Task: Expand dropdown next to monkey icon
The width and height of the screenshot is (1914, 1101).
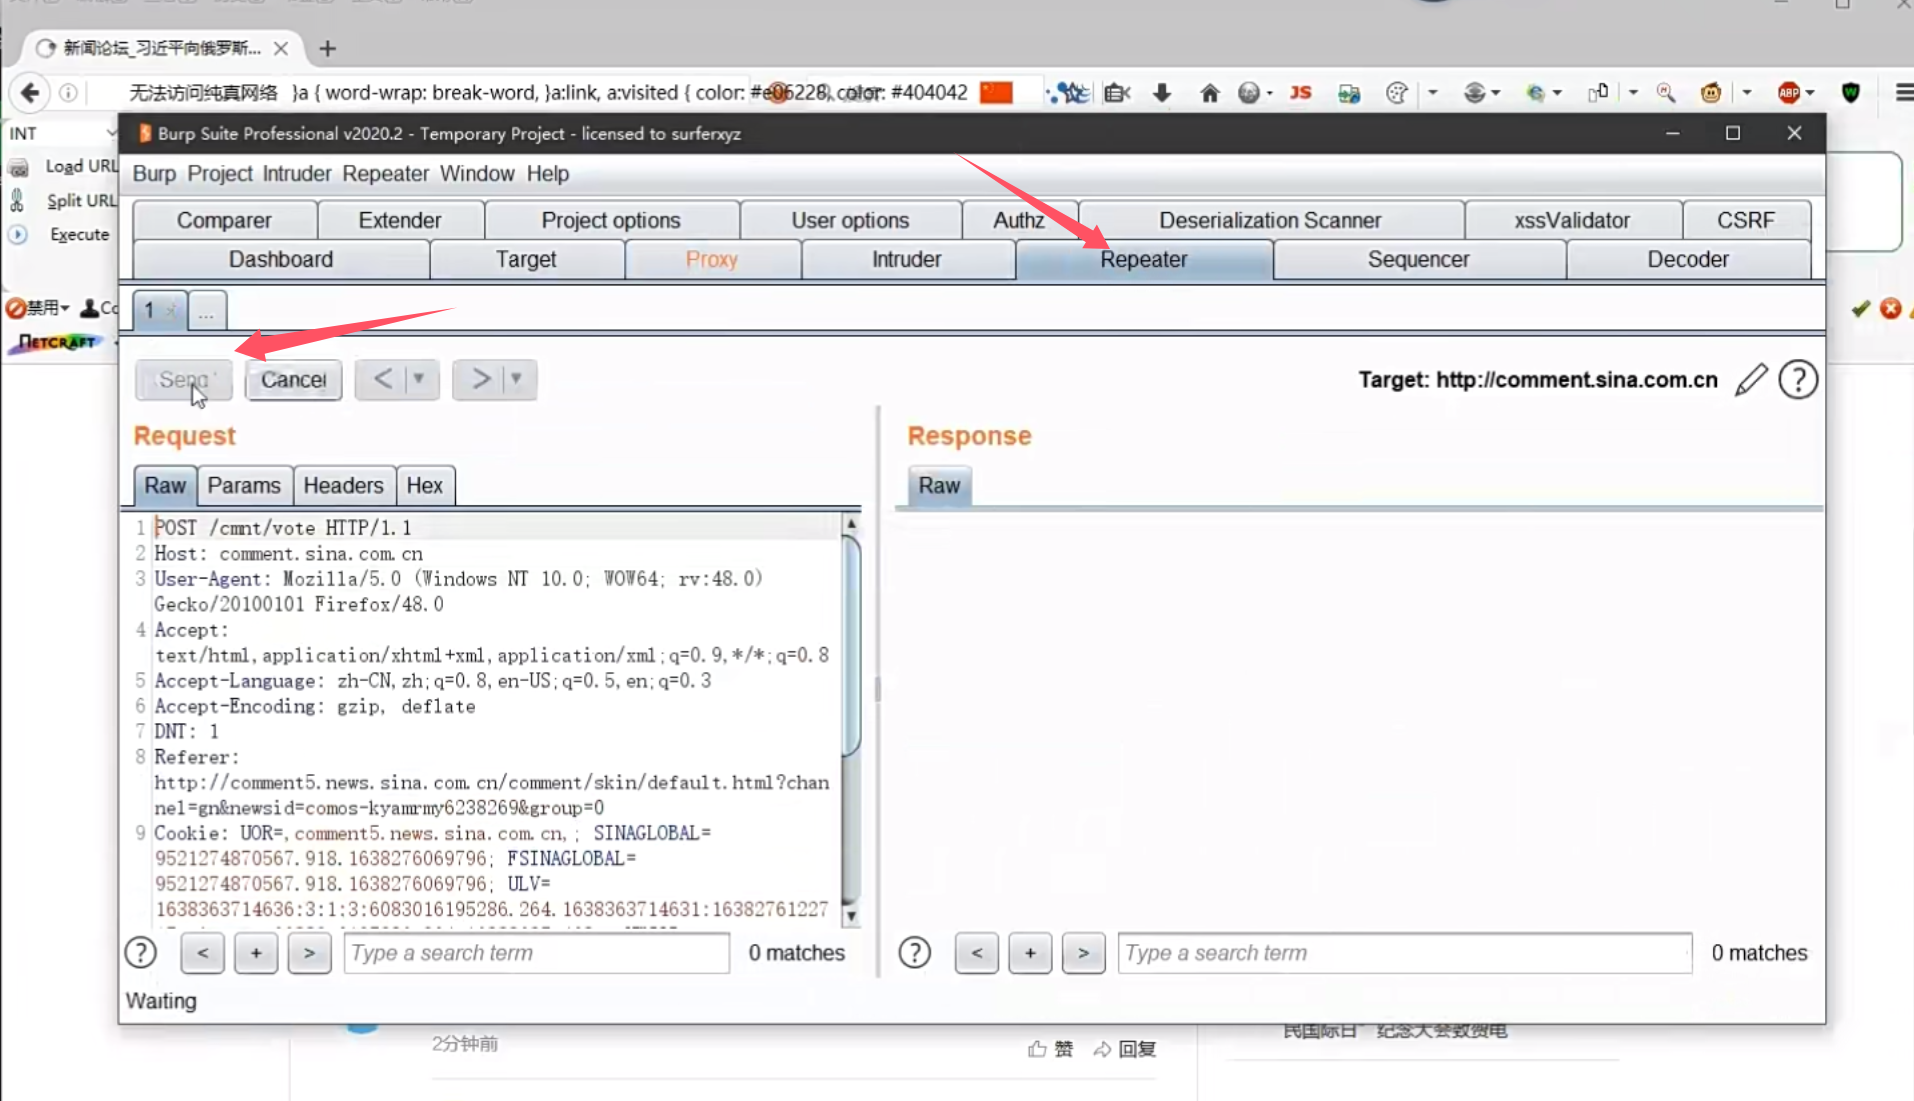Action: [x=1747, y=93]
